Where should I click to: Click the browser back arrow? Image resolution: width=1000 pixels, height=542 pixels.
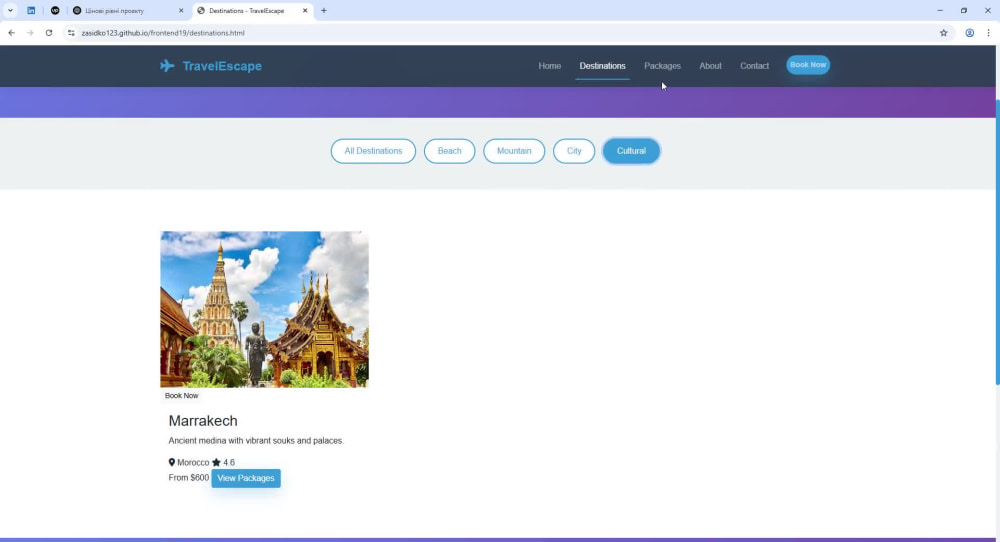pyautogui.click(x=11, y=33)
